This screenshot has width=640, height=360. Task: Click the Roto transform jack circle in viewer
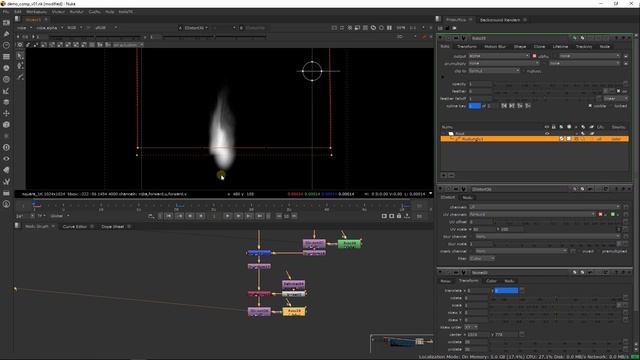tap(312, 71)
